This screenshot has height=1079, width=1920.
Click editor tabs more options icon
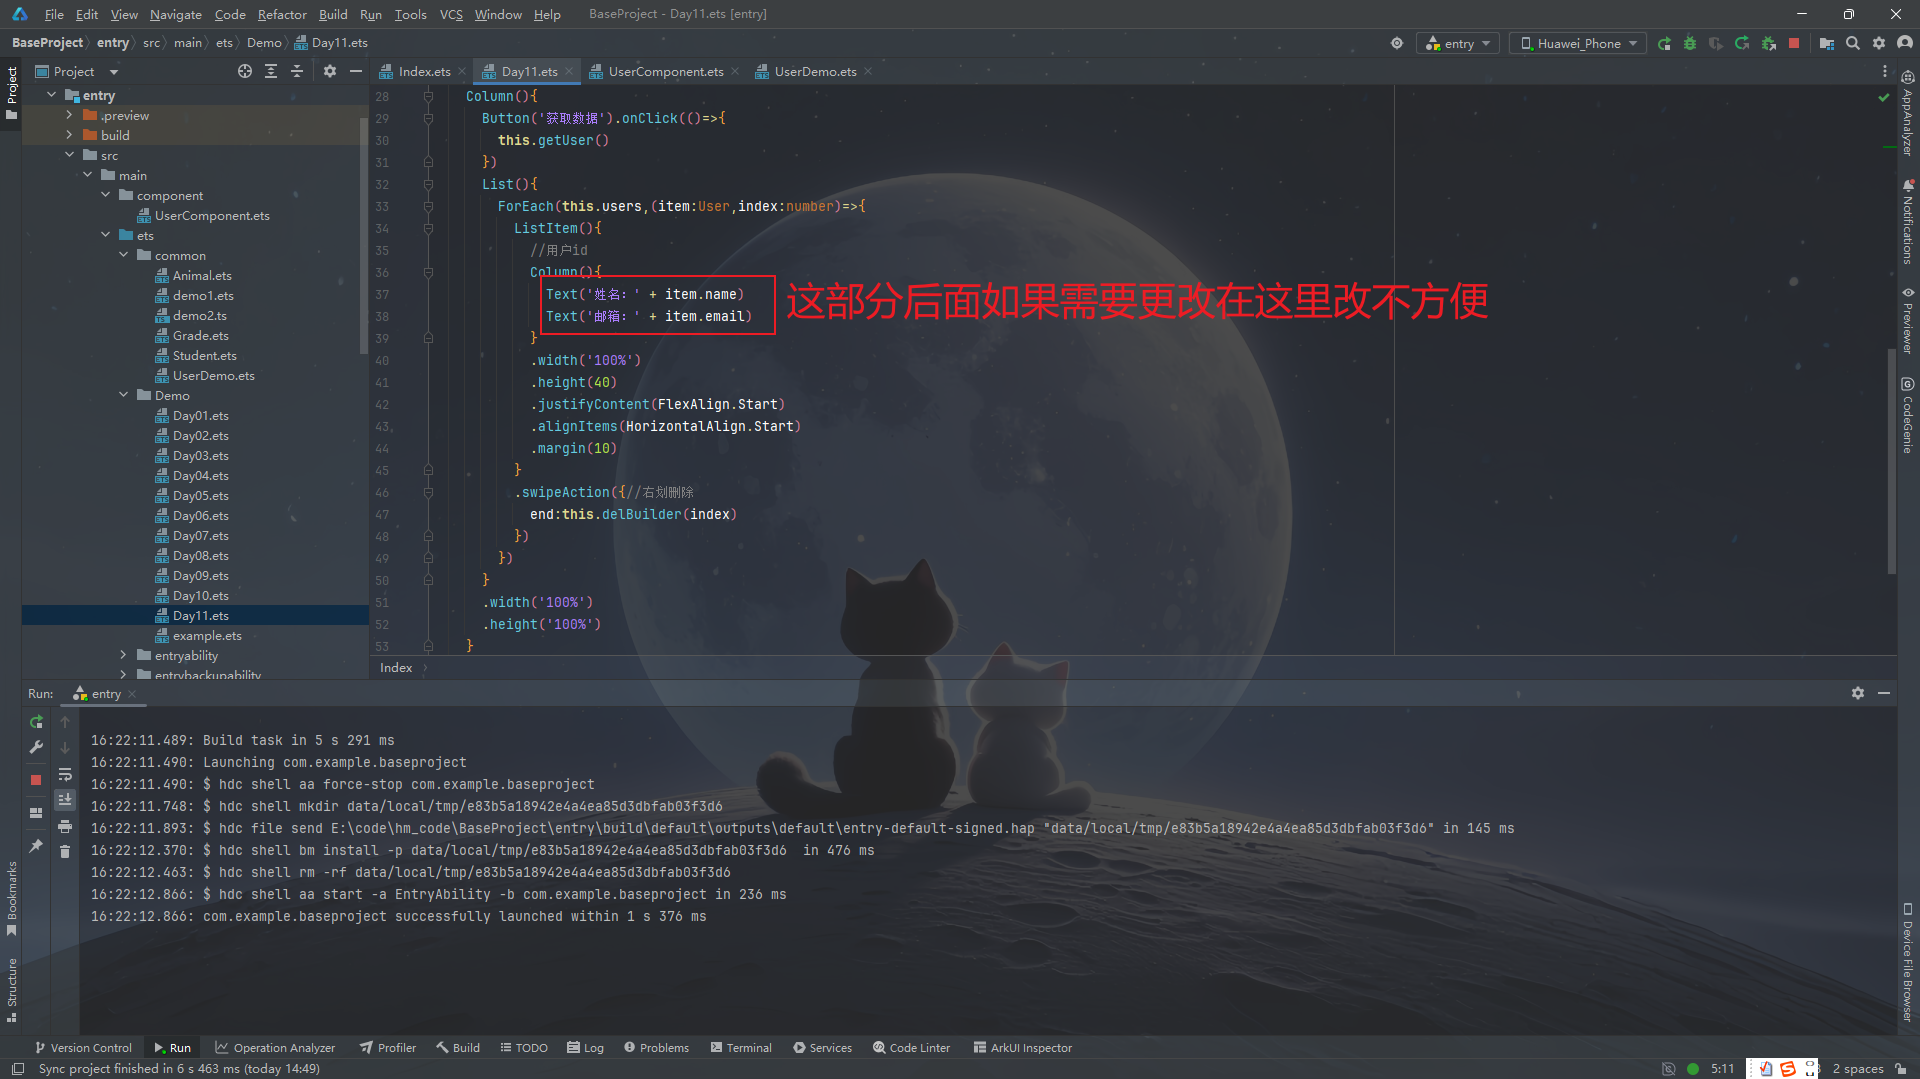click(x=1885, y=71)
